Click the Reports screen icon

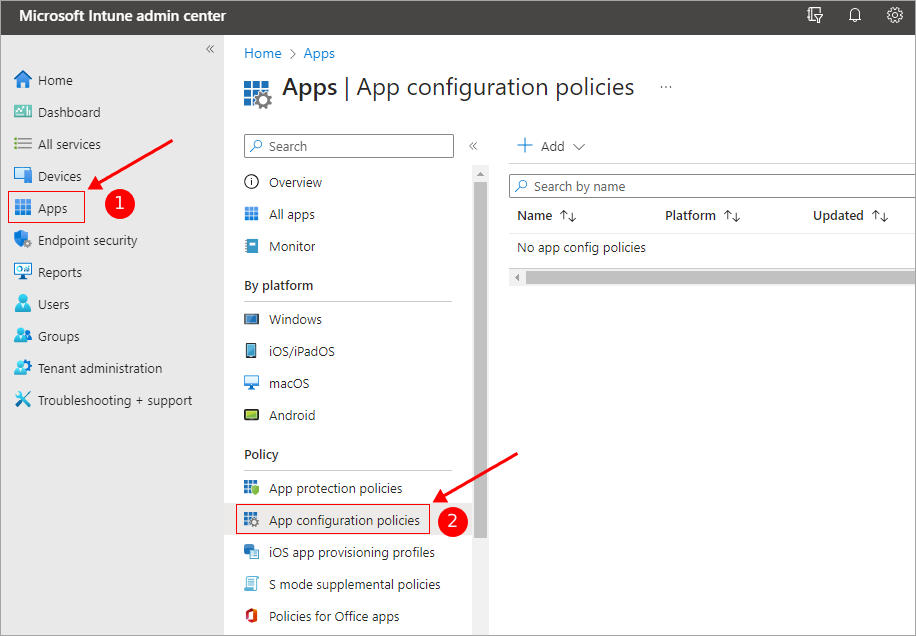pos(23,272)
